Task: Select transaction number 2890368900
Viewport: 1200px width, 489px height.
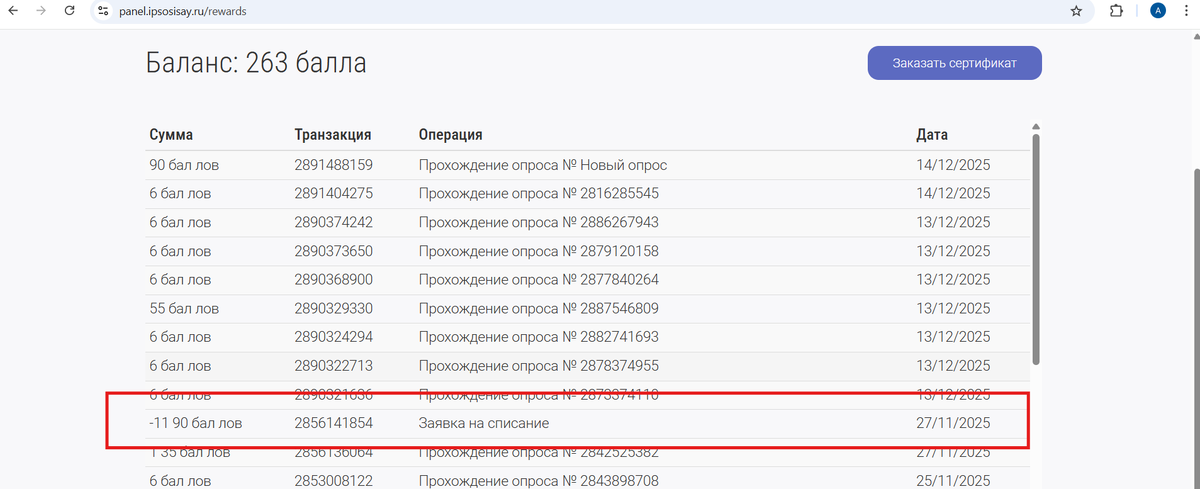Action: tap(333, 279)
